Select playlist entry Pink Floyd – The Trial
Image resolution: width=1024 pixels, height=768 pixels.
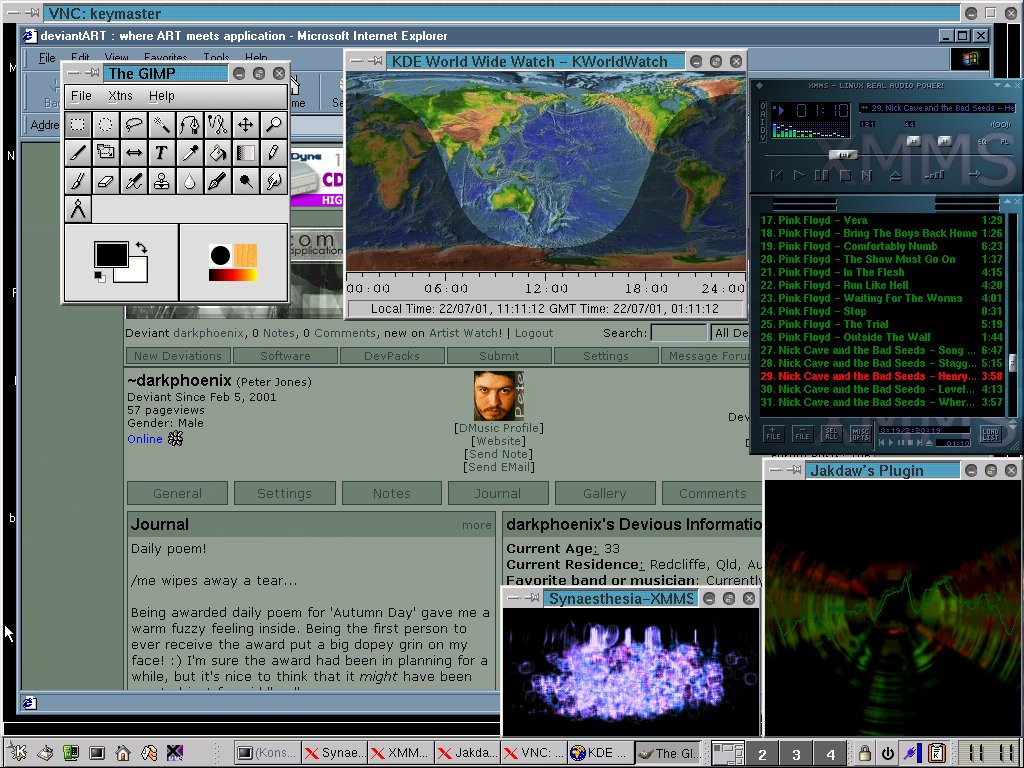pos(881,324)
